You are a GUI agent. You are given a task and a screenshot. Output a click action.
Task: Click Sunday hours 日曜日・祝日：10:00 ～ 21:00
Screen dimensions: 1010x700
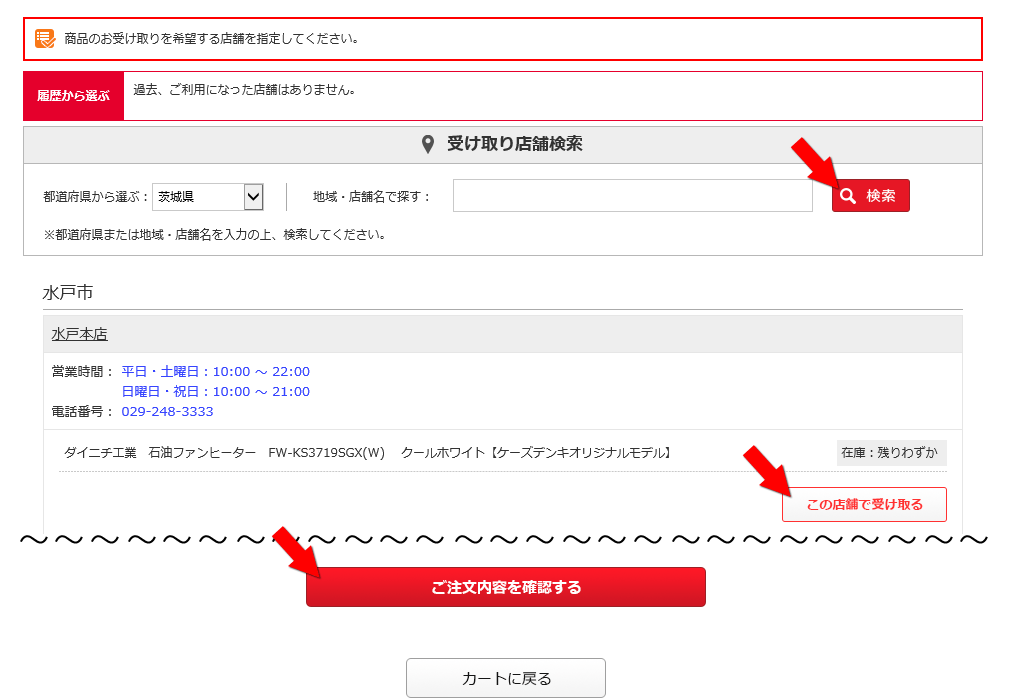[216, 392]
